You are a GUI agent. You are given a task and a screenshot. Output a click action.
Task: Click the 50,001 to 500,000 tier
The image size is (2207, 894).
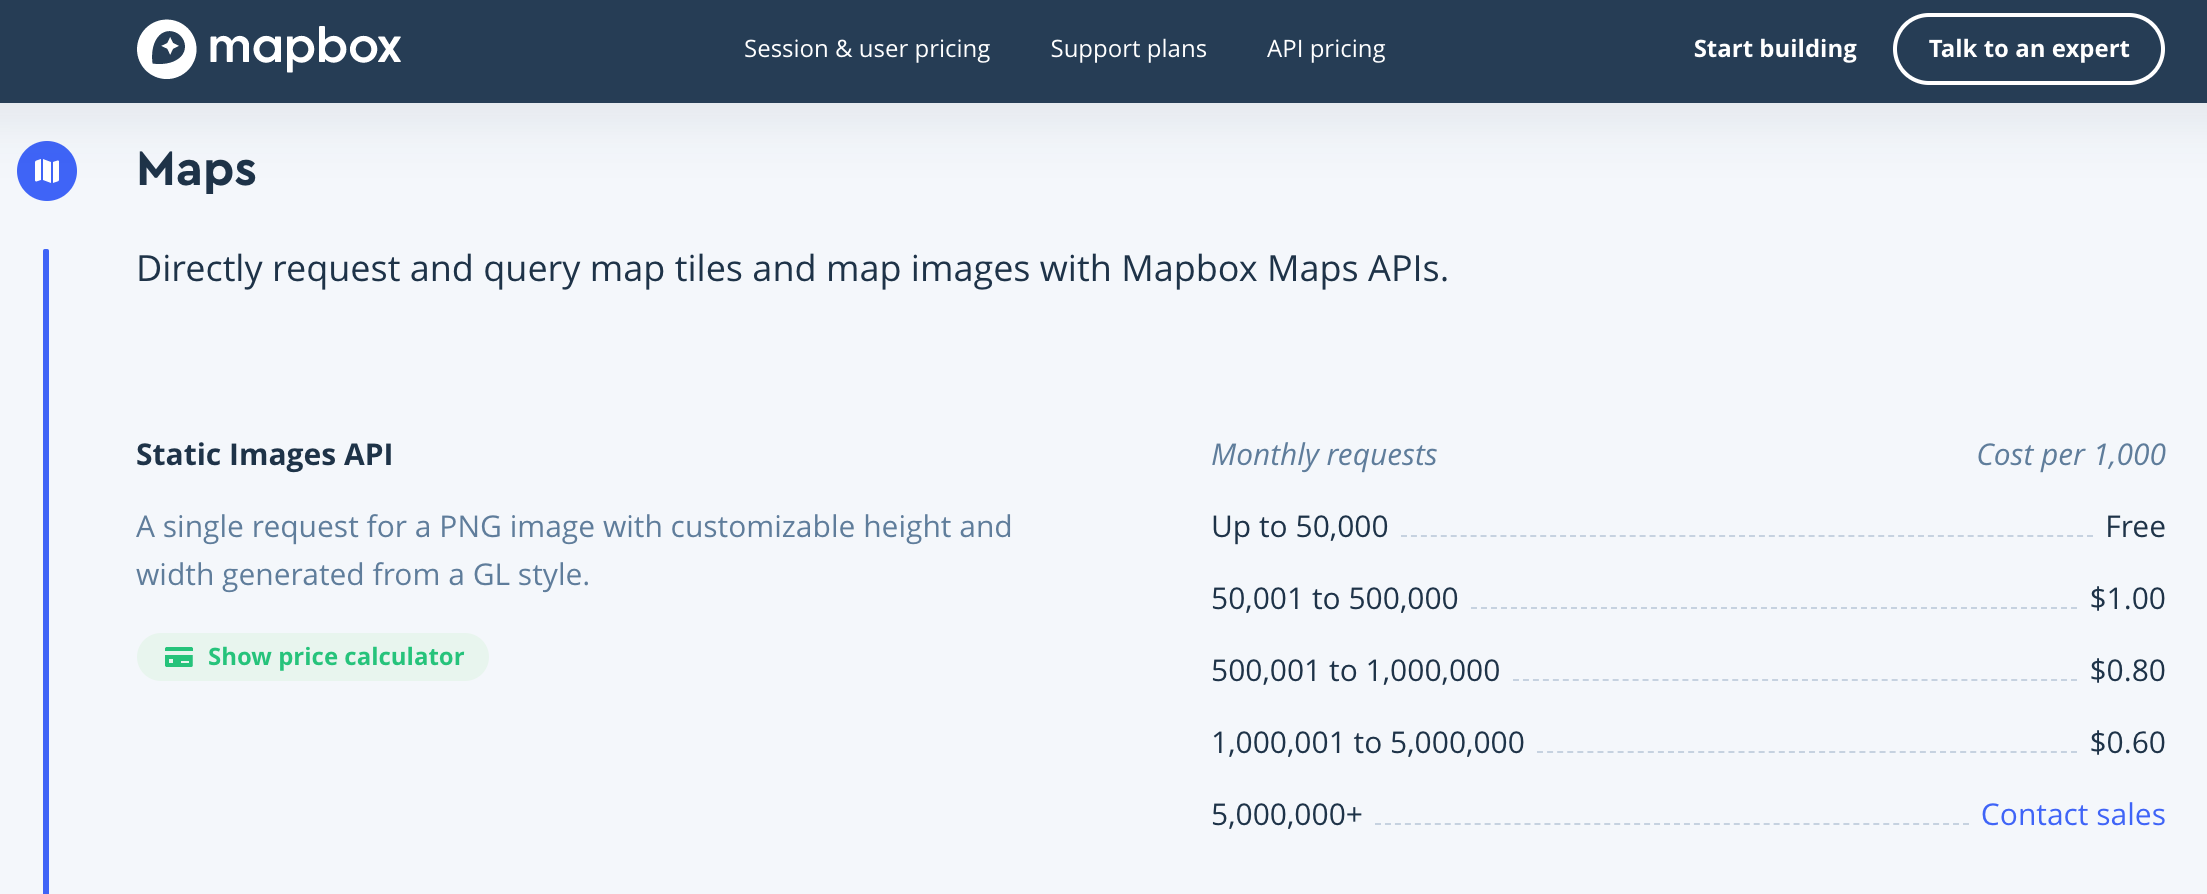1334,598
